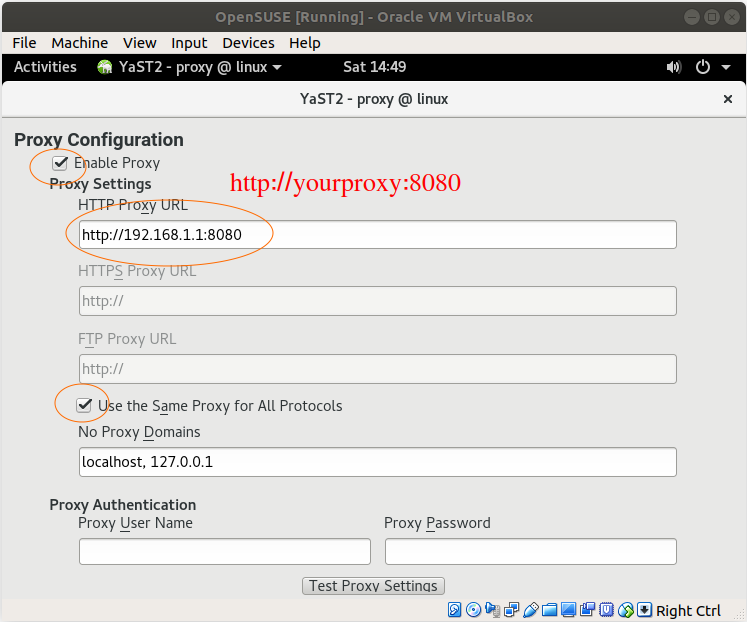Click the Proxy Password field
This screenshot has height=622, width=747.
pyautogui.click(x=531, y=552)
